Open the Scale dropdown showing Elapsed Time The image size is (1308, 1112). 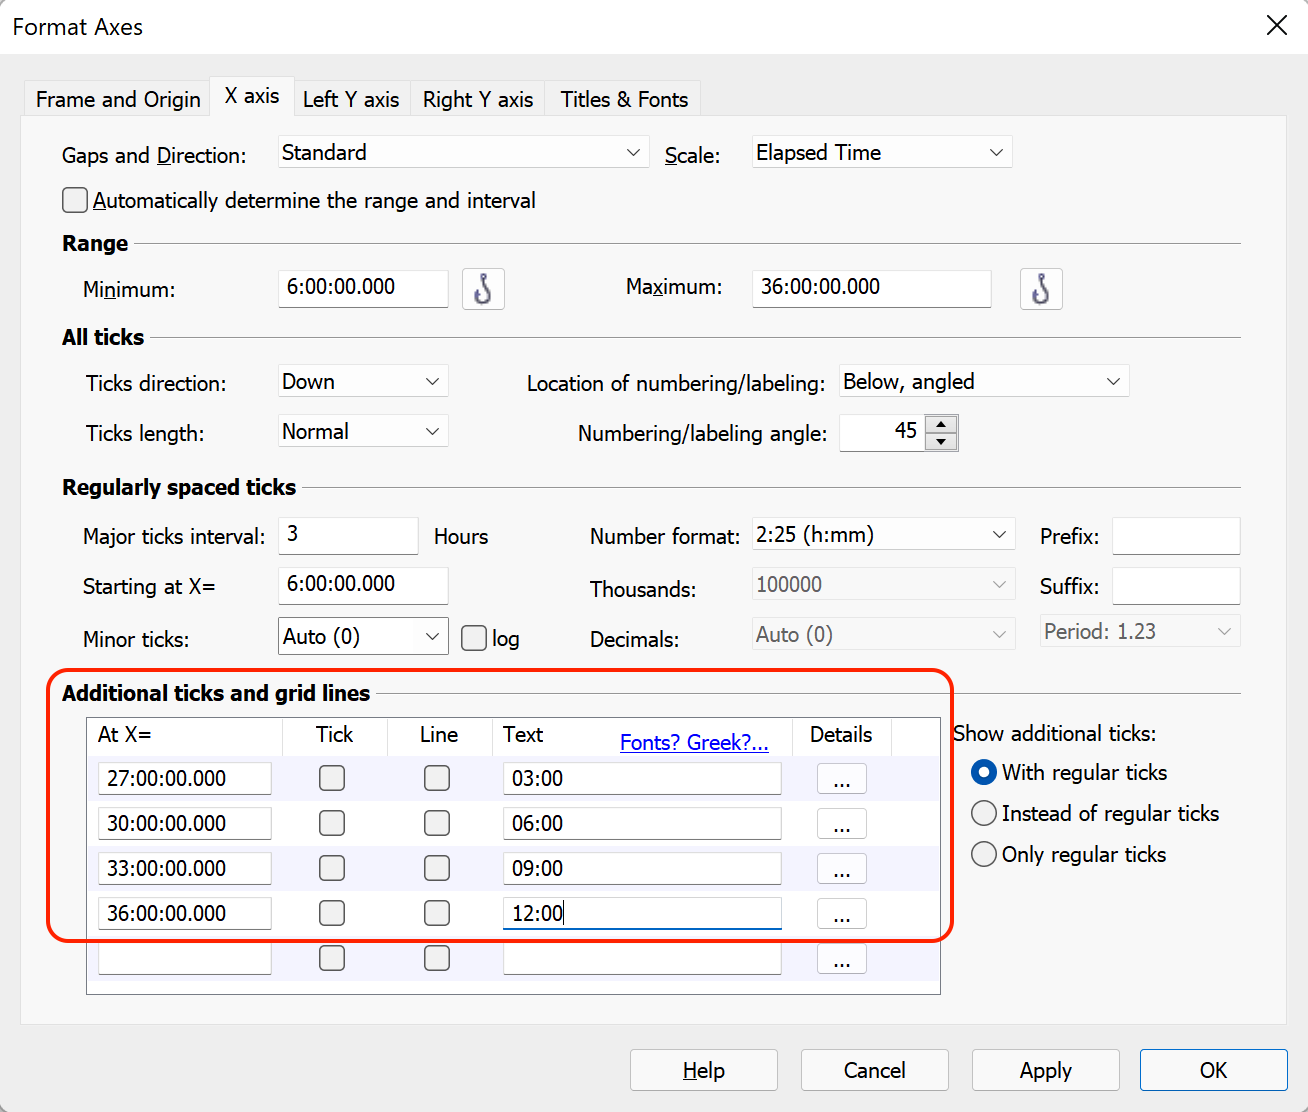pos(882,152)
